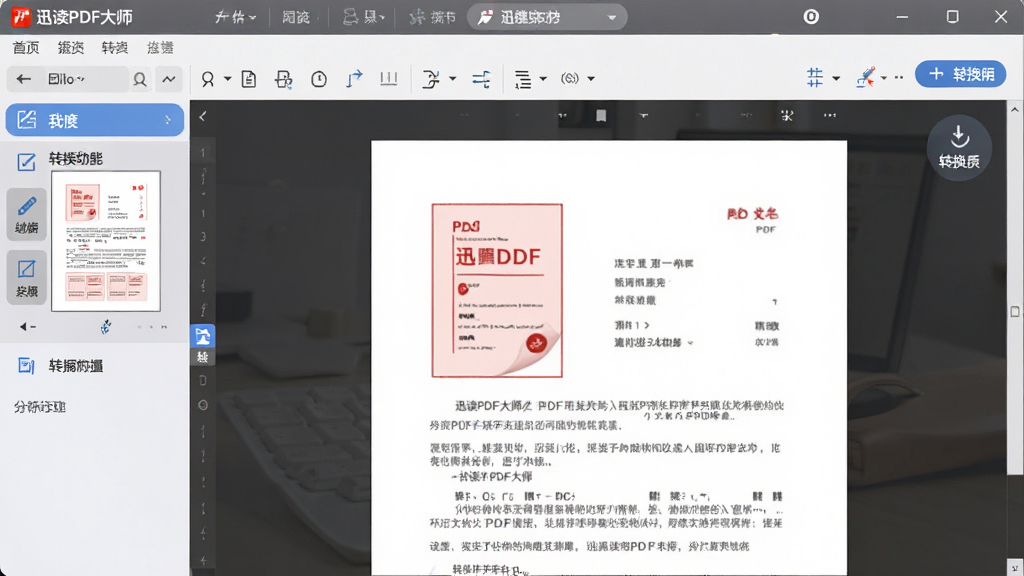Click the bookmark icon in document top bar

[601, 116]
